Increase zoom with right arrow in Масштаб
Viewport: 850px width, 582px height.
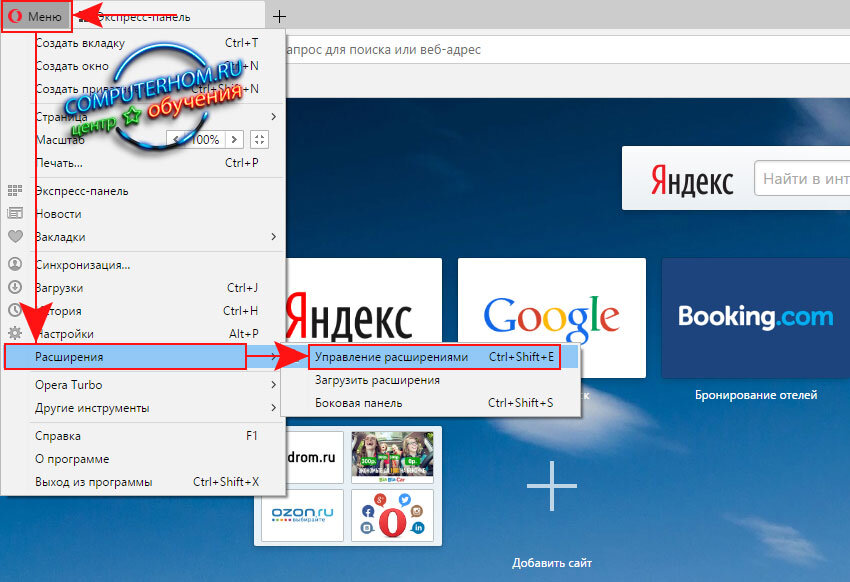234,140
